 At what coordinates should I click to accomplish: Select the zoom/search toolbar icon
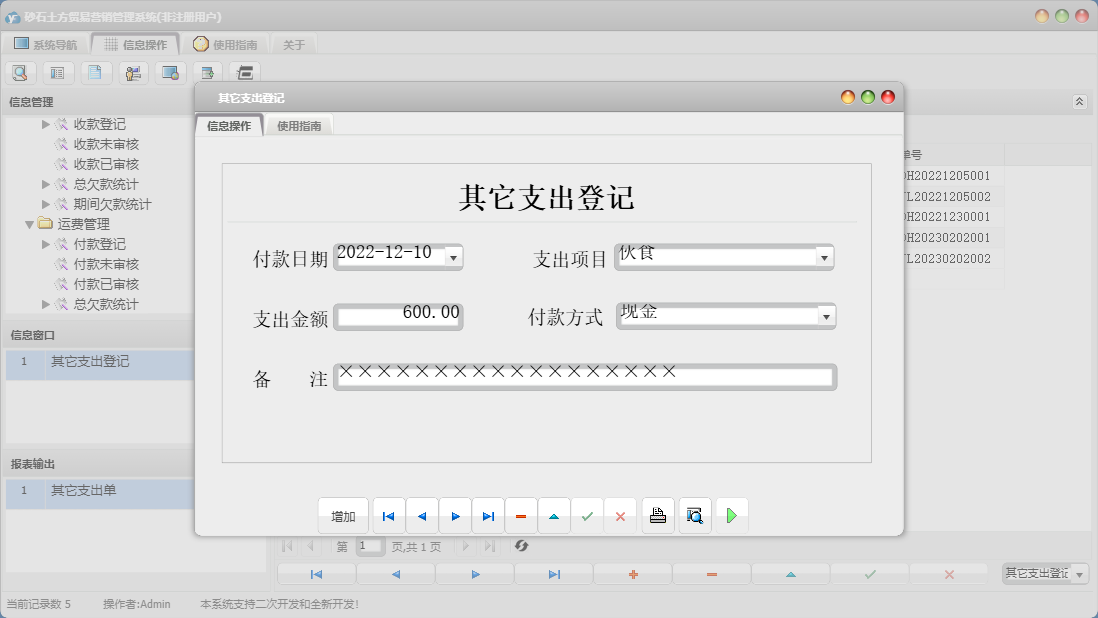point(20,72)
